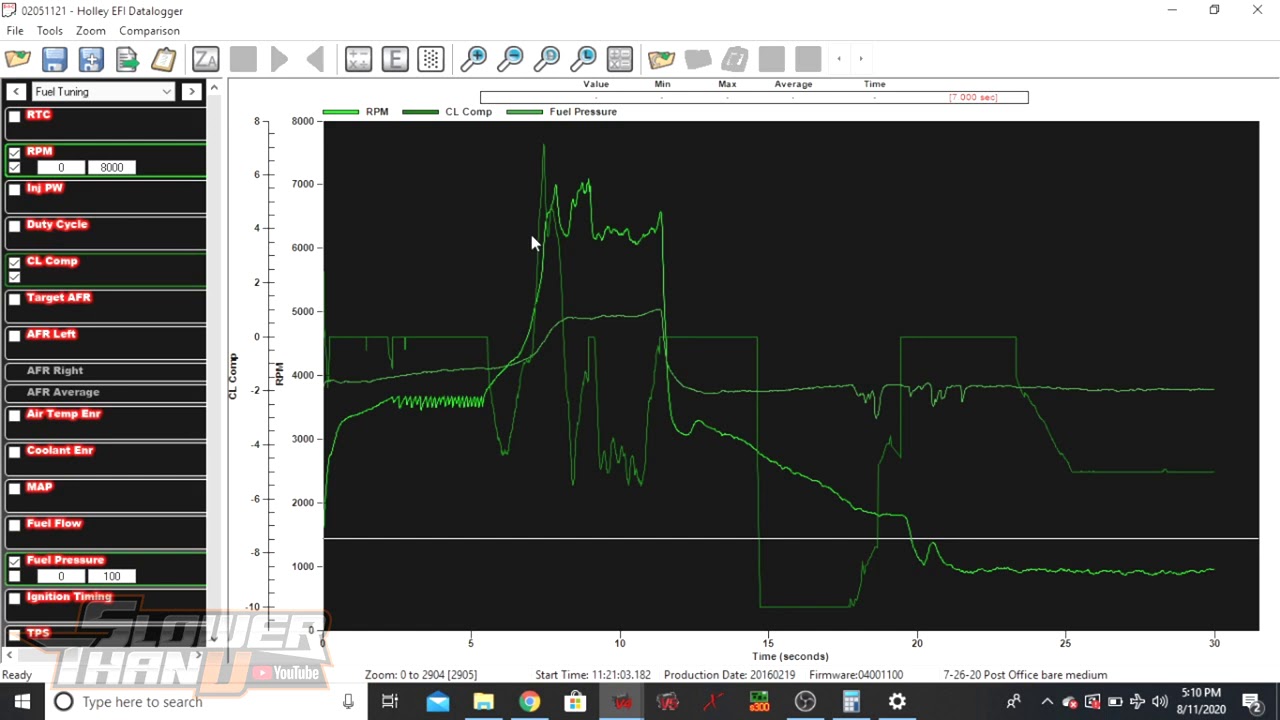The width and height of the screenshot is (1280, 720).
Task: Click the CL Comp legend entry
Action: [x=447, y=112]
